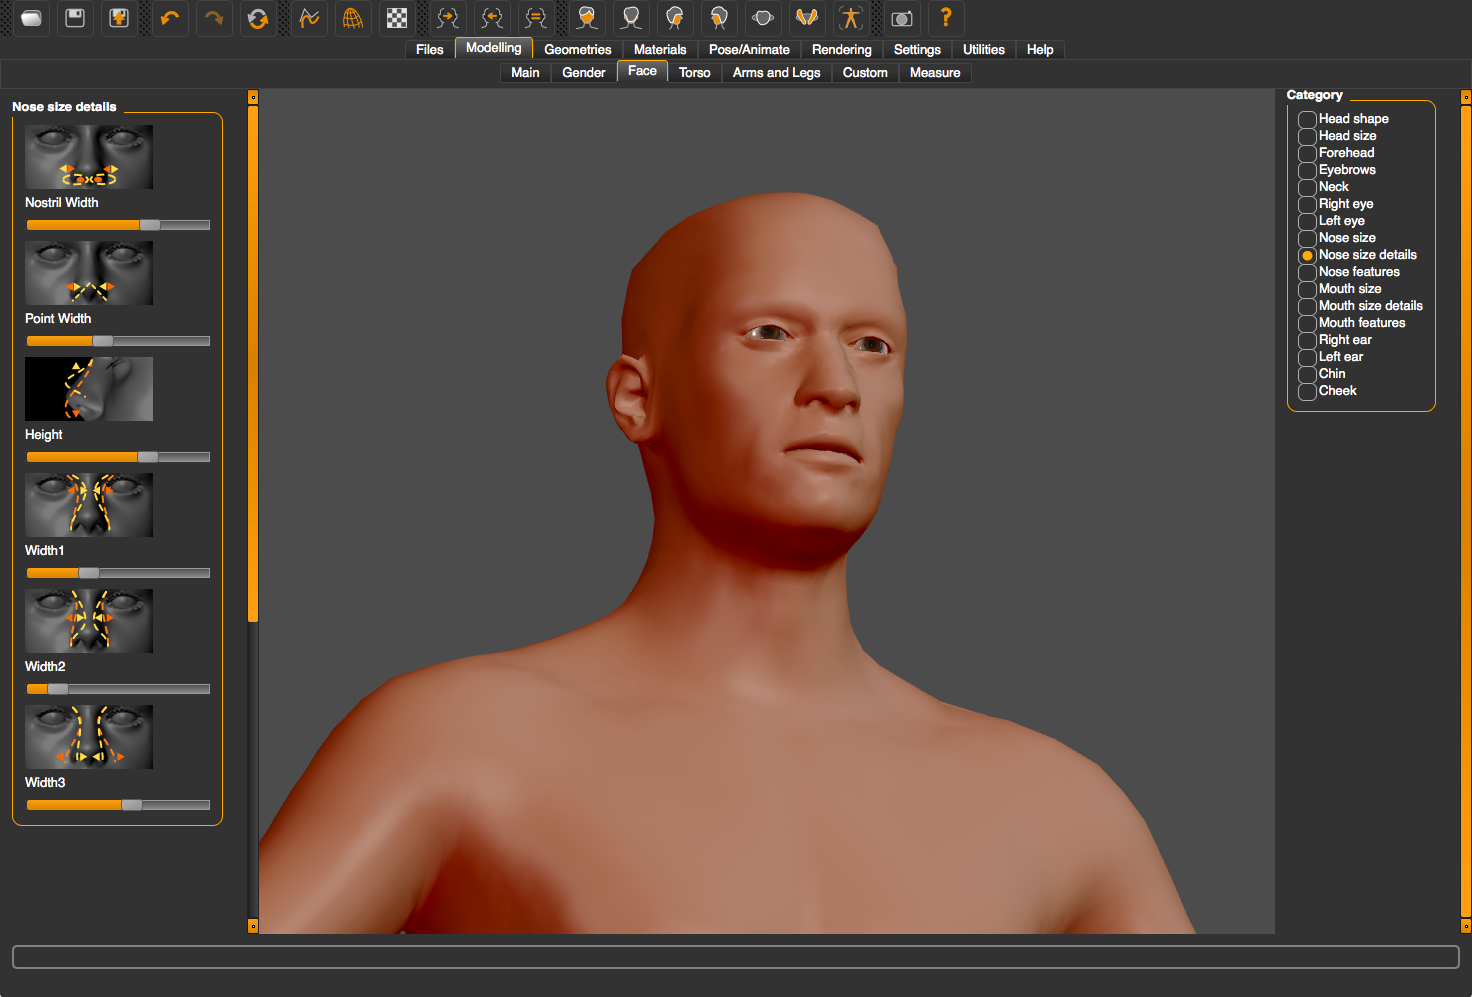
Task: Click the camera screenshot icon
Action: point(901,18)
